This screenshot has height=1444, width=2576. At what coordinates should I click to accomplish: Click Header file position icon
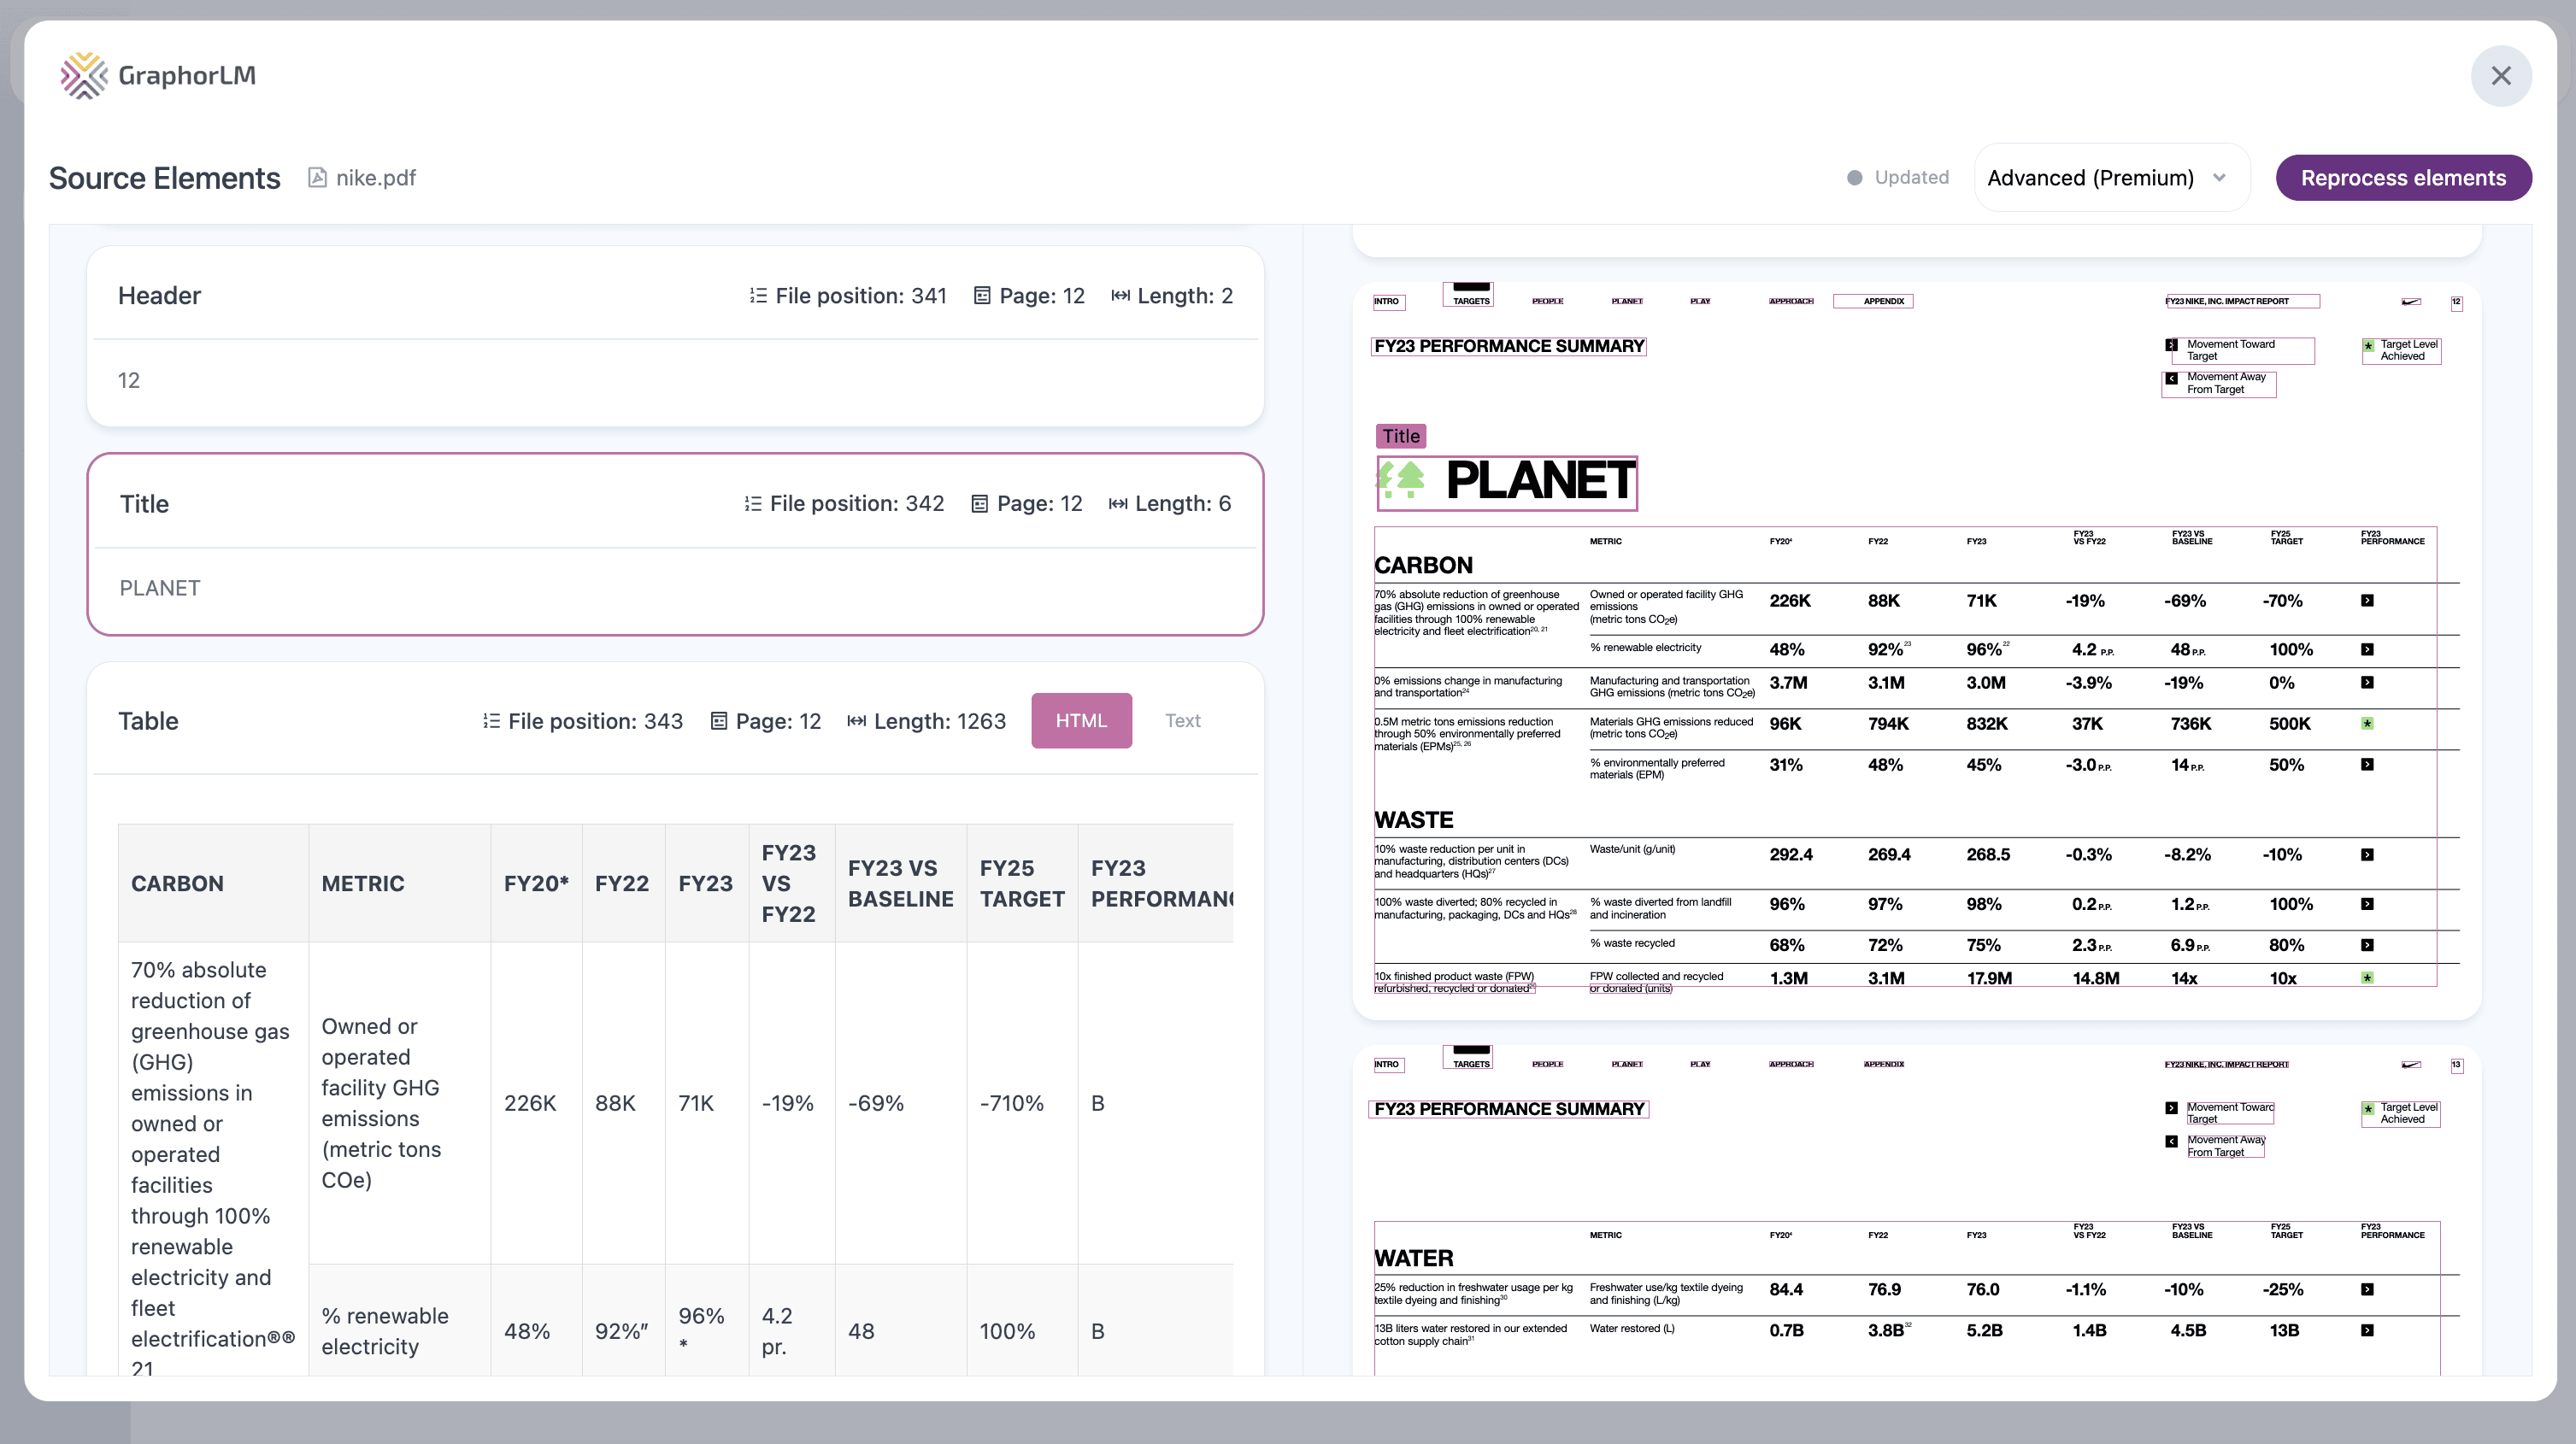point(758,296)
